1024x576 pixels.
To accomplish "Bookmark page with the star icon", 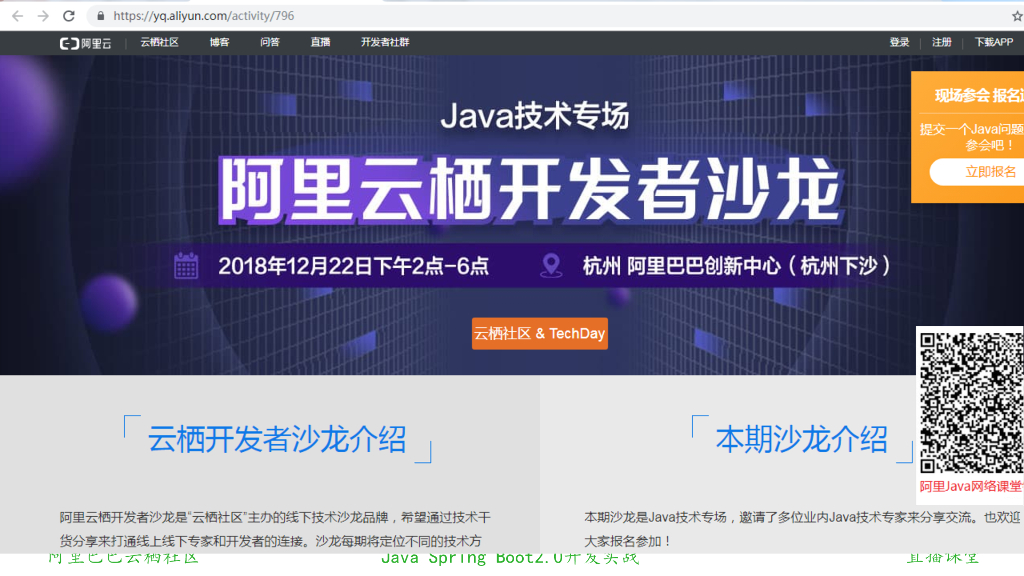I will pyautogui.click(x=1017, y=16).
